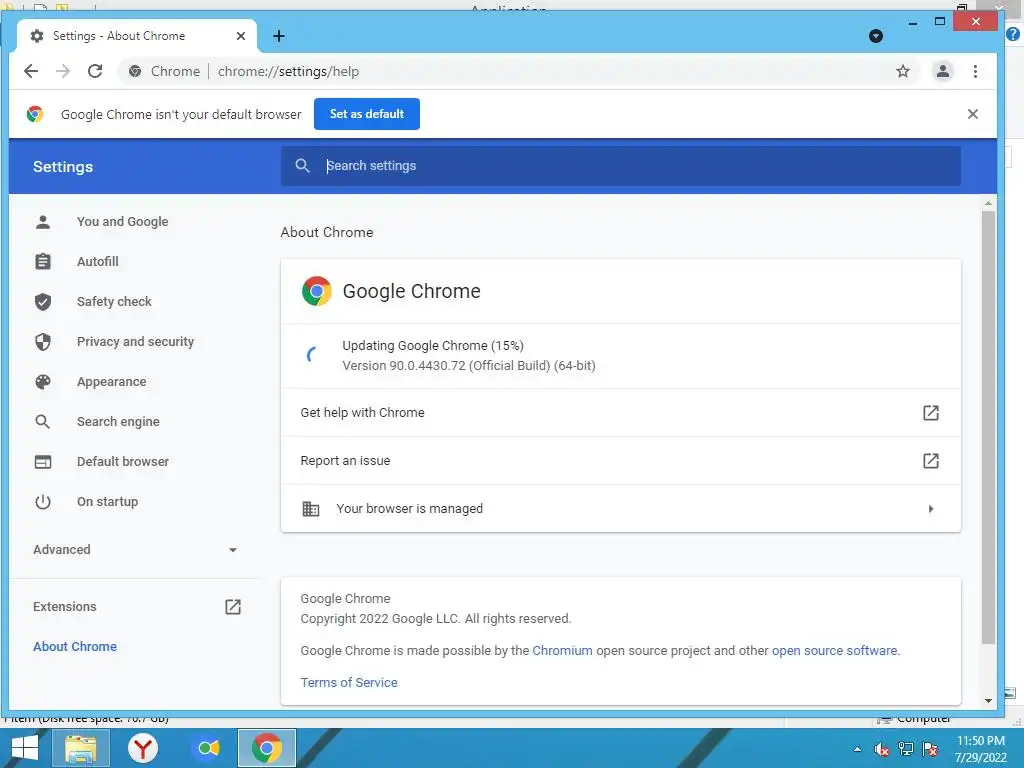
Task: Dismiss the default browser notification bar
Action: pos(972,114)
